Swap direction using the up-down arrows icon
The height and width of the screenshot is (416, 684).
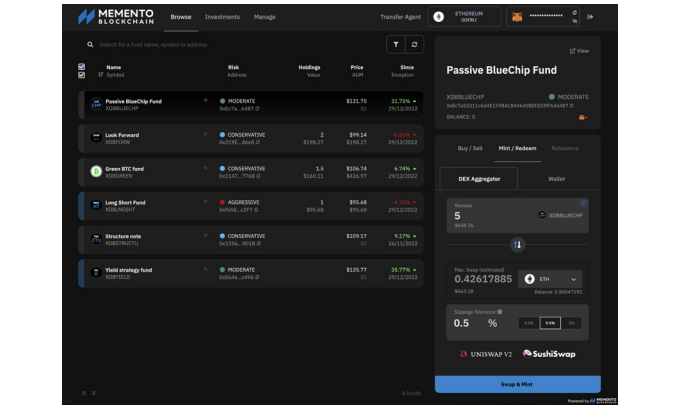click(x=517, y=244)
